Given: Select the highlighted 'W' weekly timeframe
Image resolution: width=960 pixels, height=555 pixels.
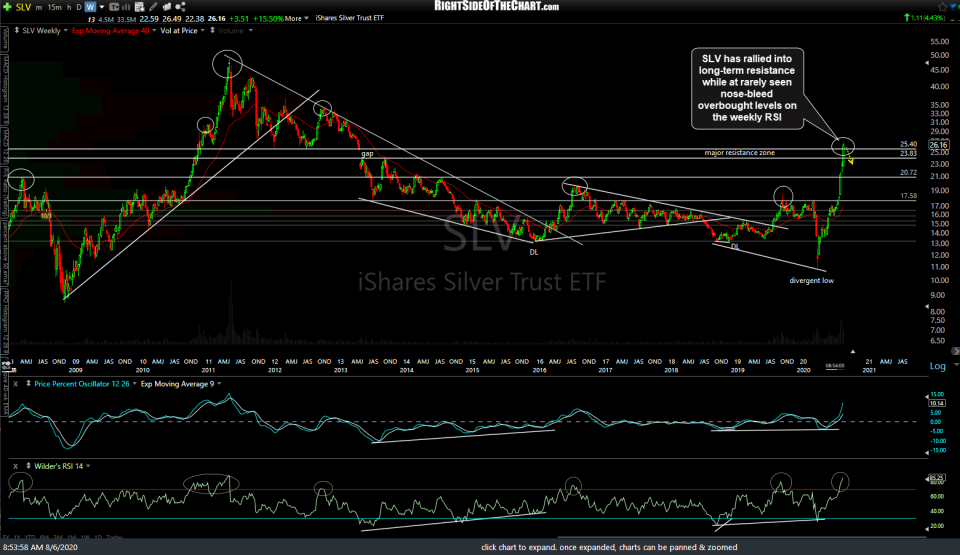Looking at the screenshot, I should [x=90, y=7].
